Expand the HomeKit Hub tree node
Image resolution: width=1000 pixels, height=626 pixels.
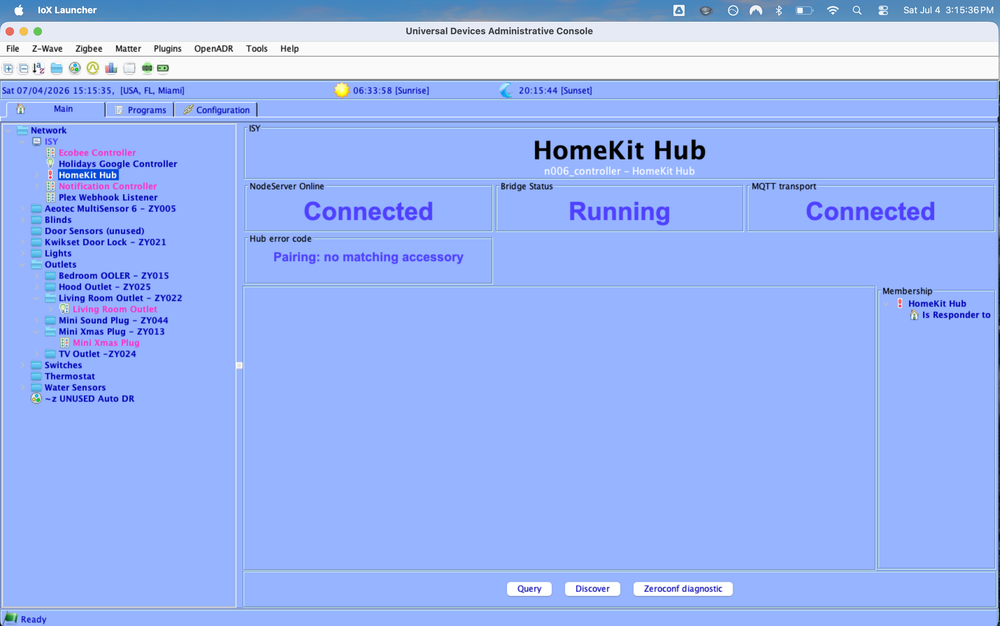pyautogui.click(x=37, y=175)
